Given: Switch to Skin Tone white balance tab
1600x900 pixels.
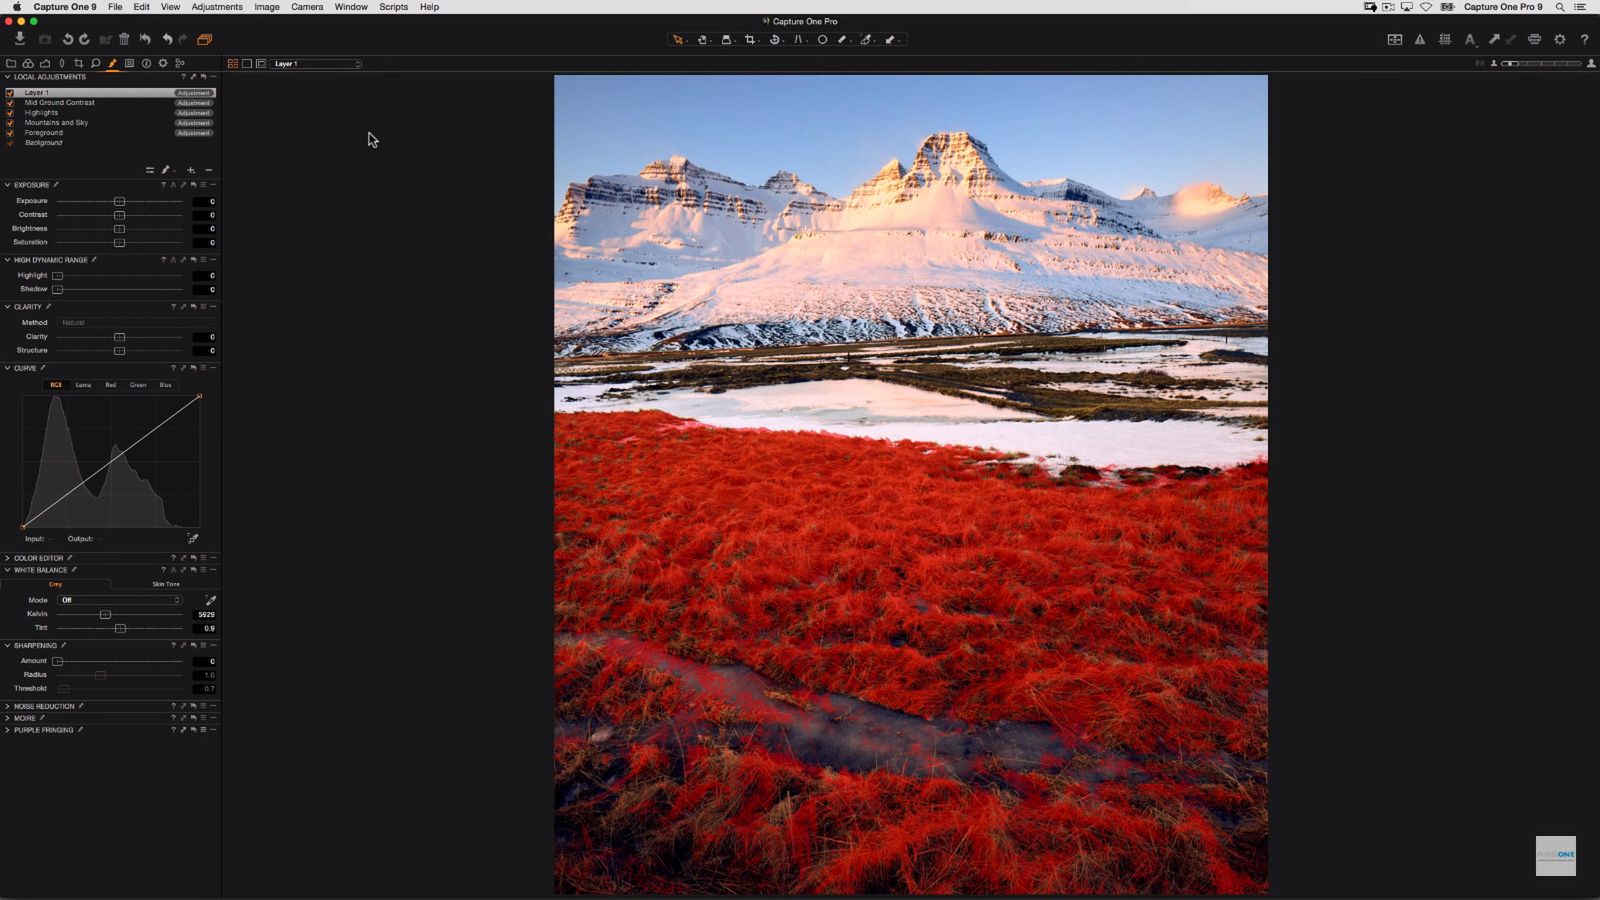Looking at the screenshot, I should (166, 584).
